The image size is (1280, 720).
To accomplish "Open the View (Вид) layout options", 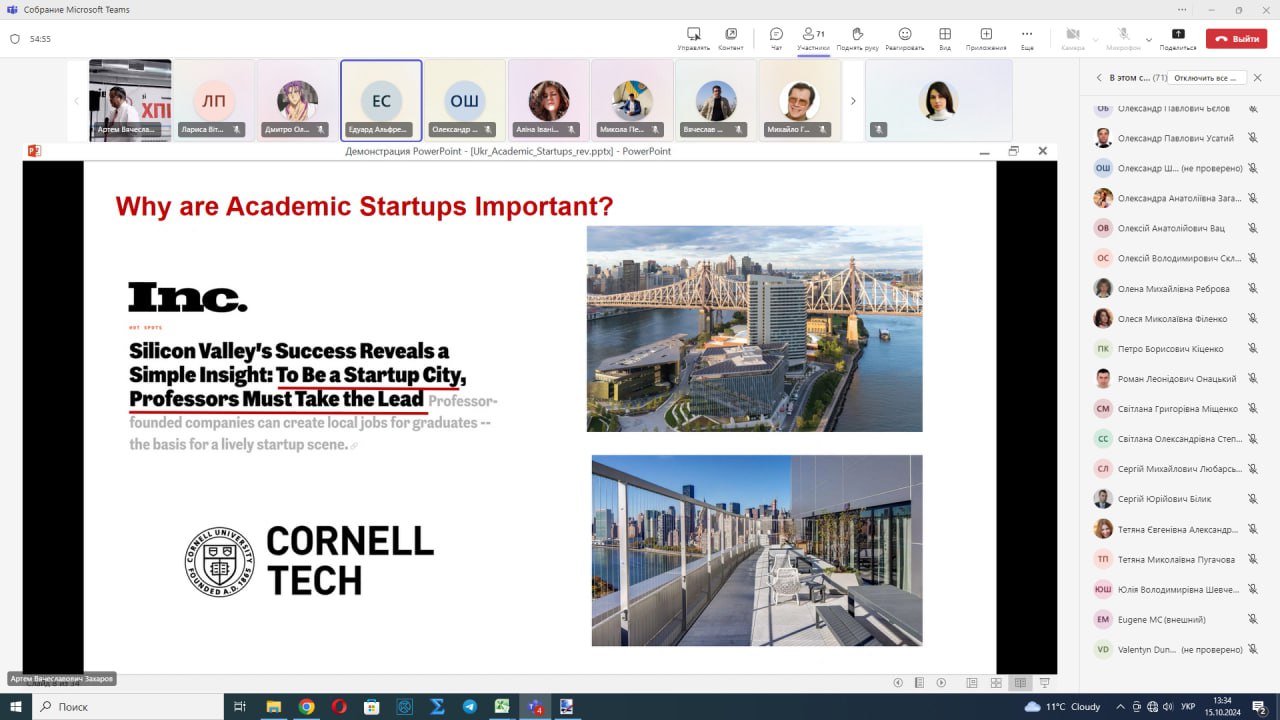I will pyautogui.click(x=945, y=38).
